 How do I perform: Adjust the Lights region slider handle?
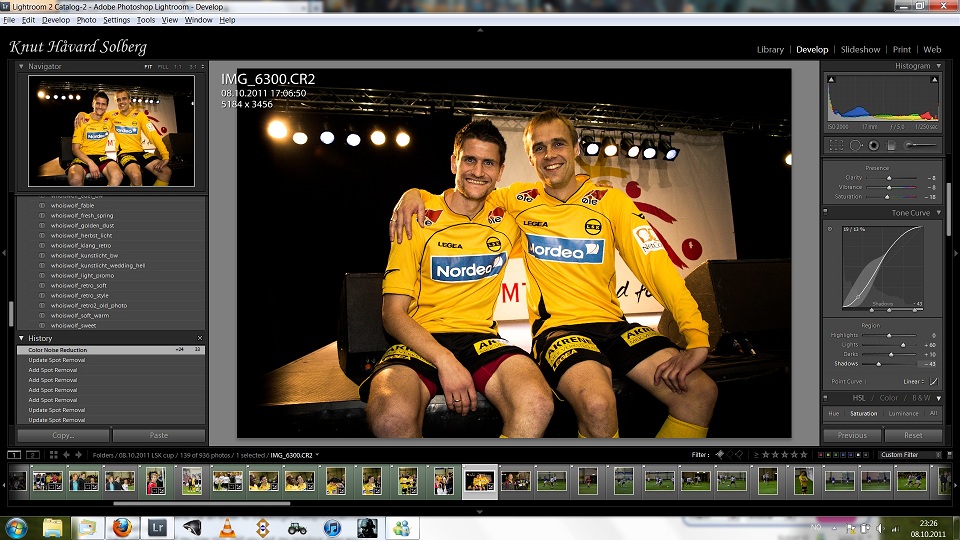click(903, 345)
